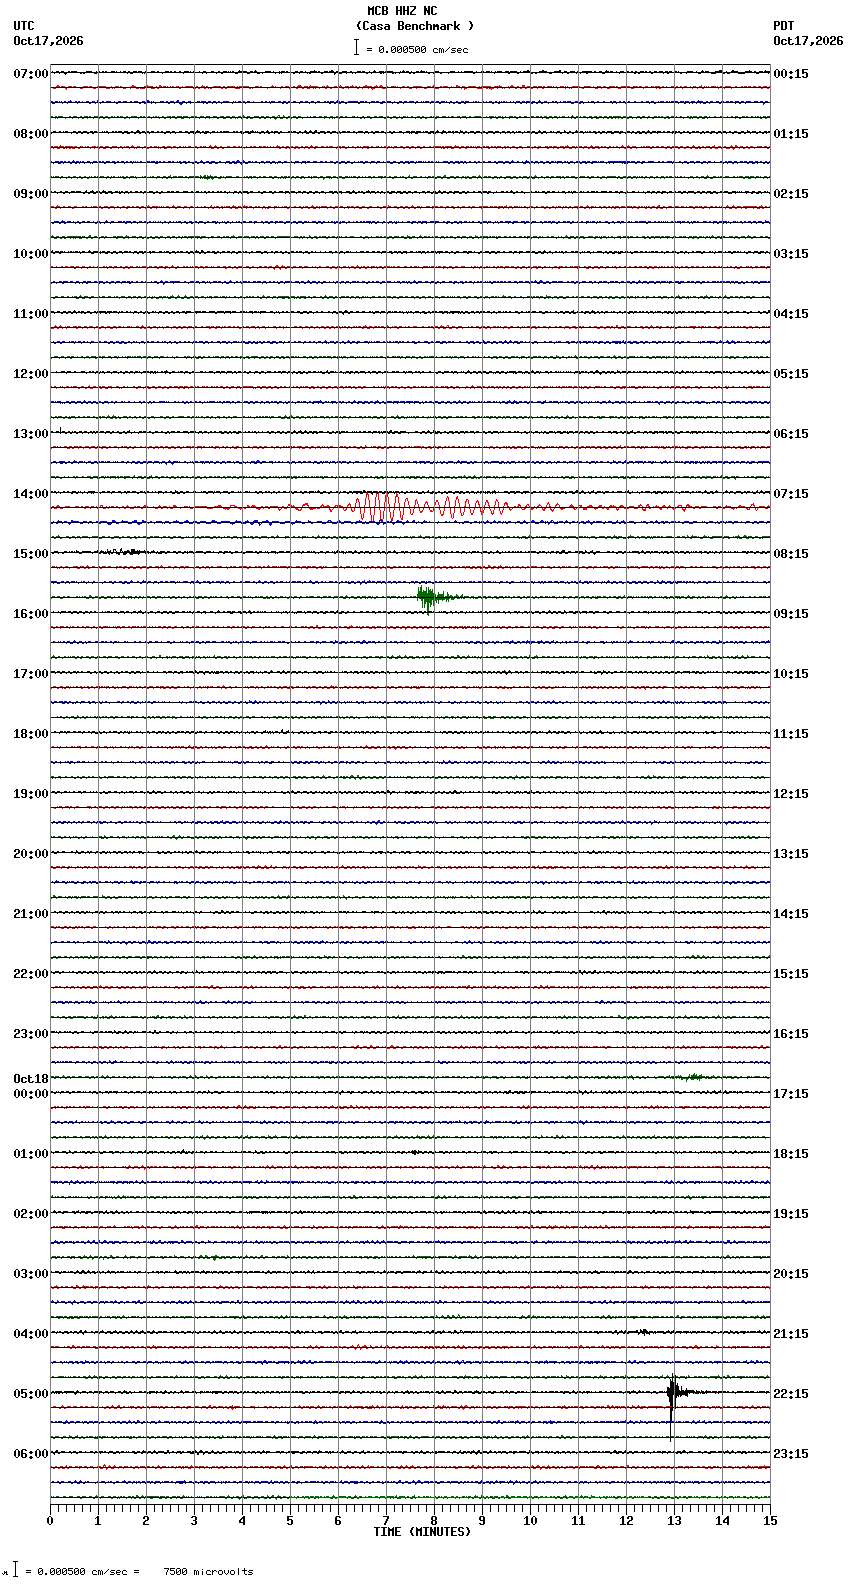Click the PDT header label
Viewport: 850px width, 1584px height.
(784, 26)
